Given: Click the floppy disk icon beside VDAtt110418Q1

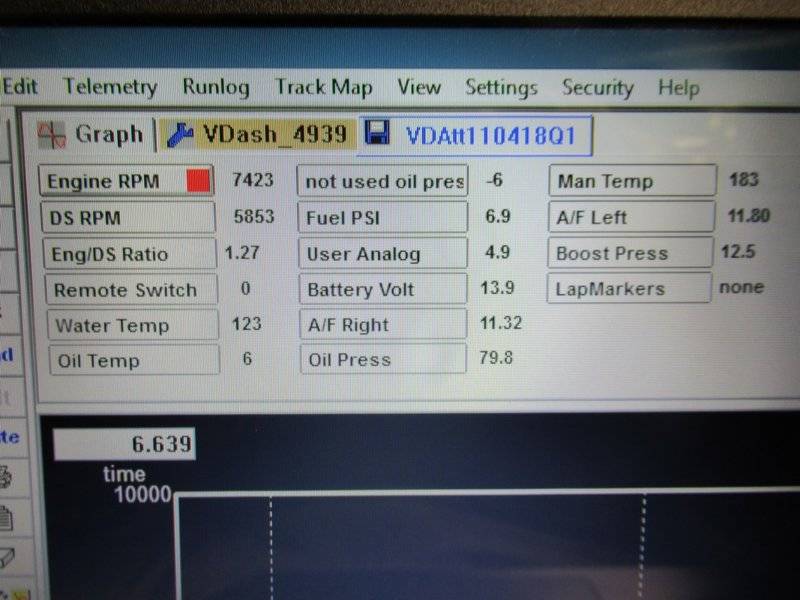Looking at the screenshot, I should (378, 135).
